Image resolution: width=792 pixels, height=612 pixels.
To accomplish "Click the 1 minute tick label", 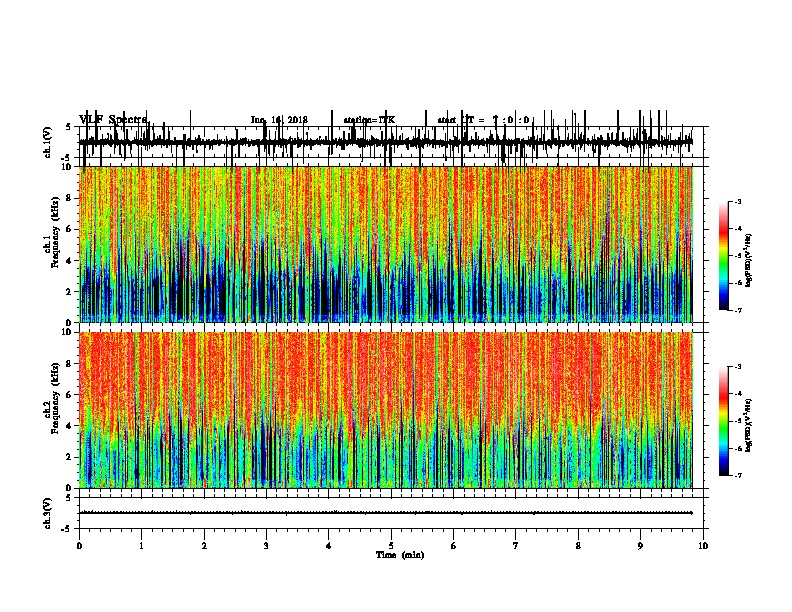I will (141, 546).
